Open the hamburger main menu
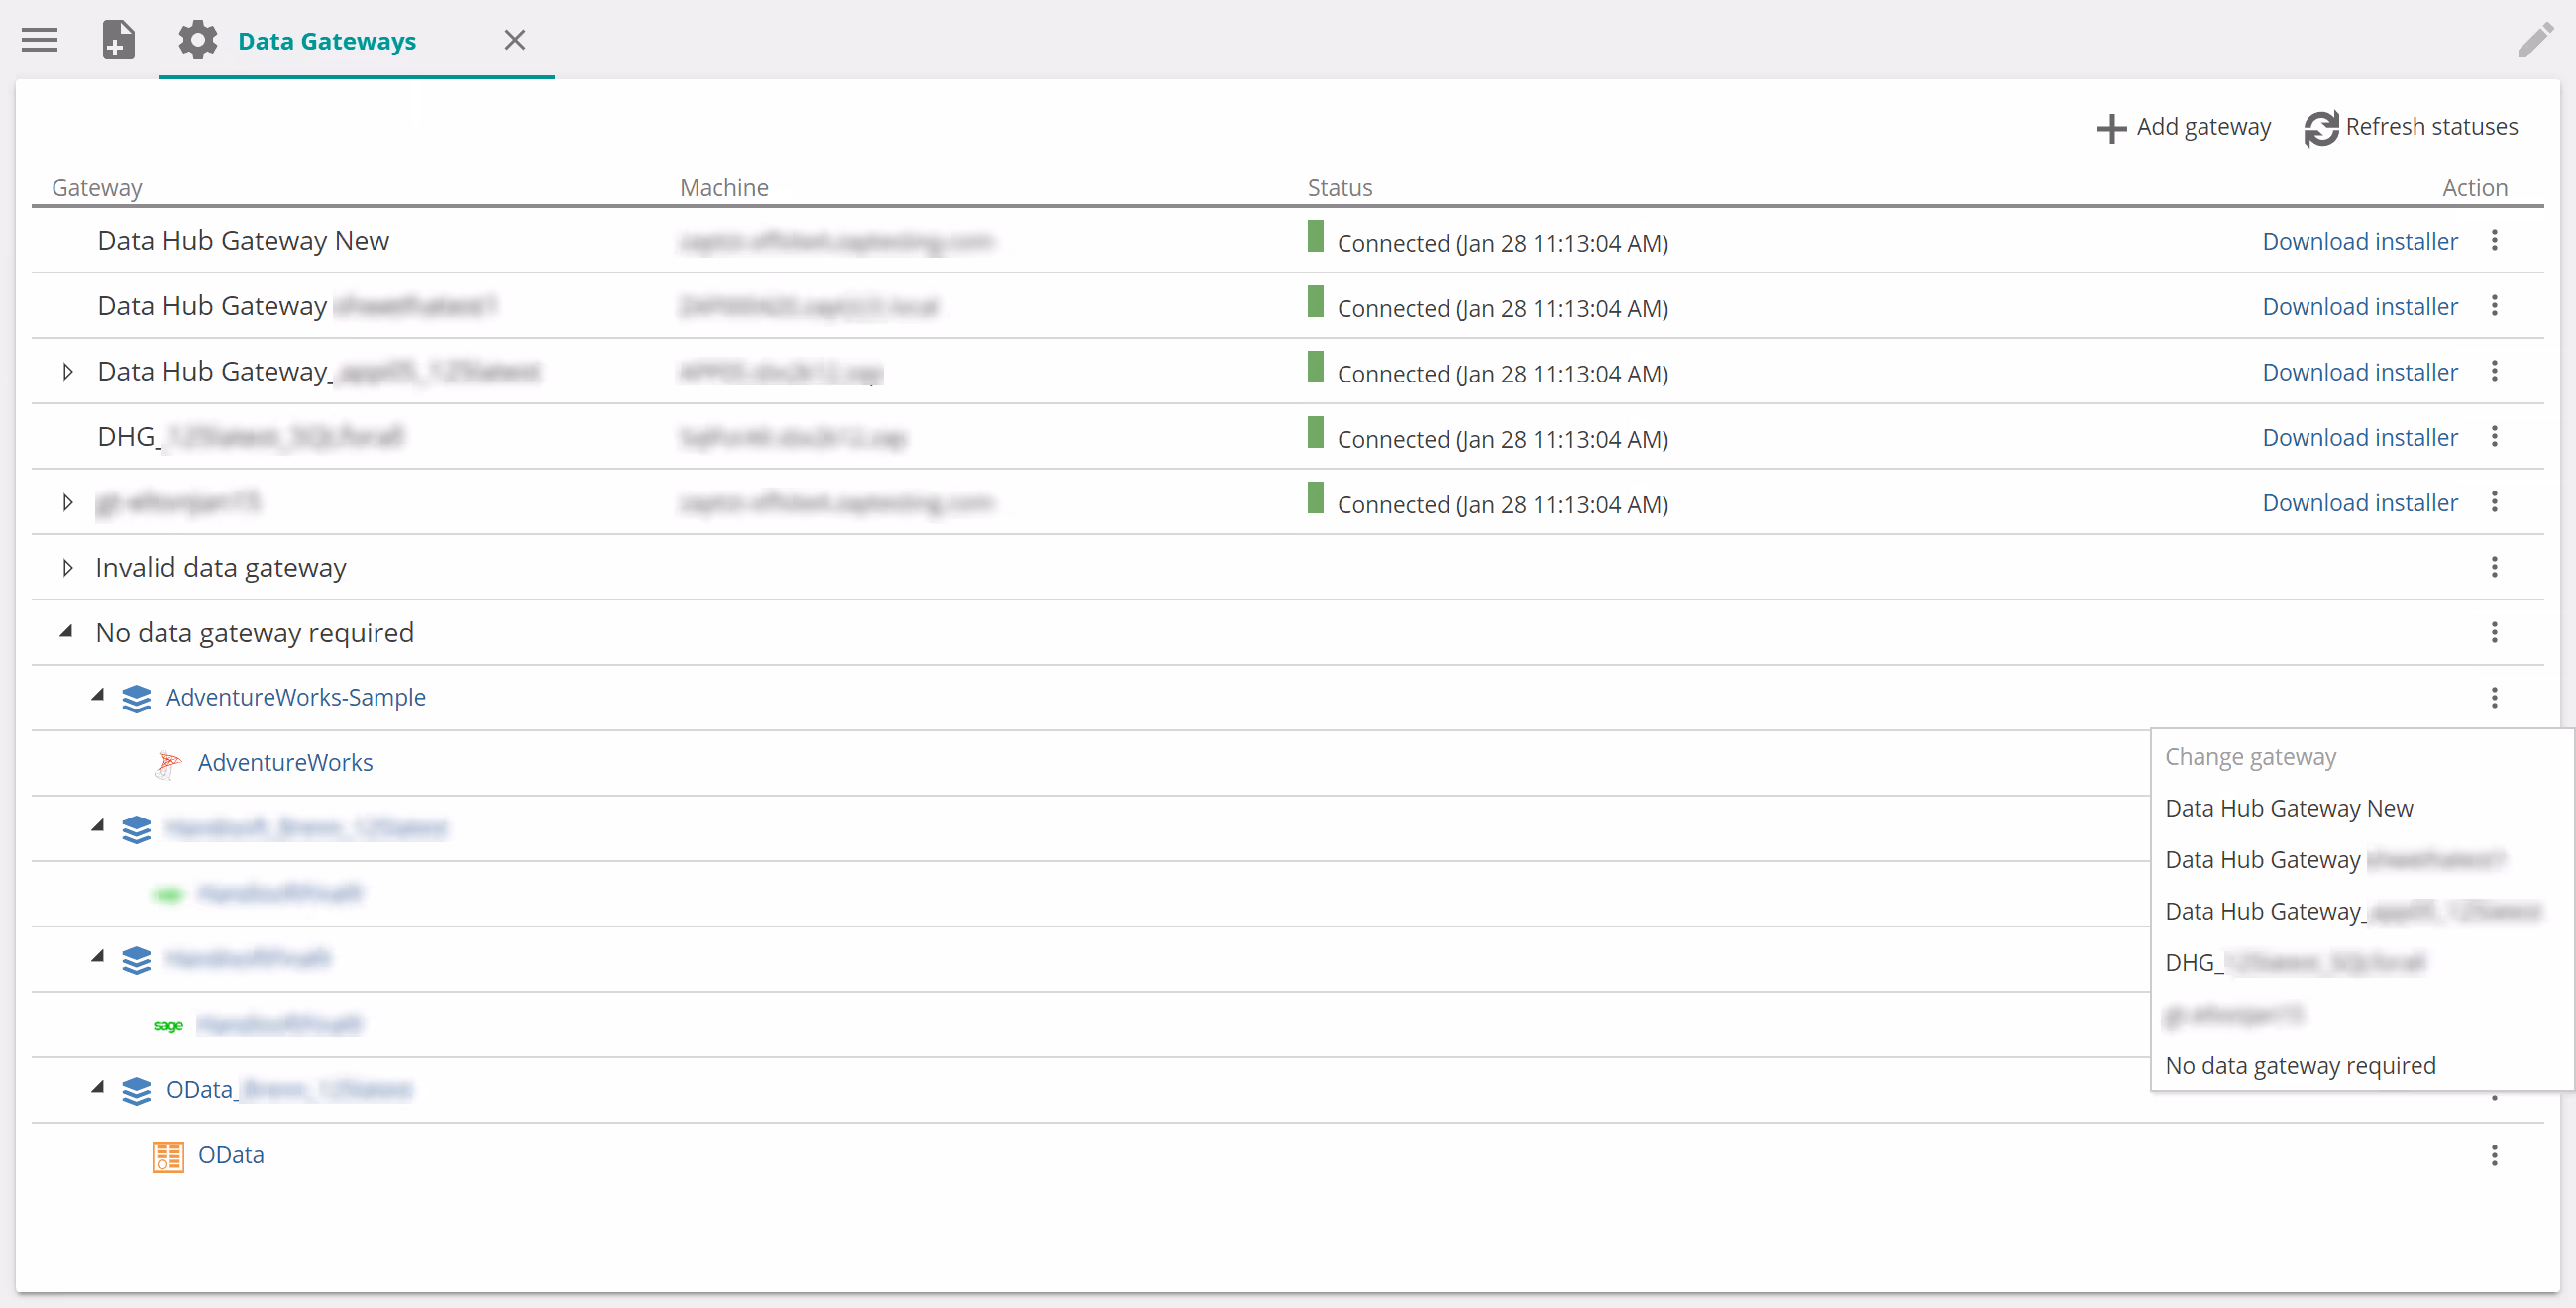2576x1308 pixels. click(40, 40)
